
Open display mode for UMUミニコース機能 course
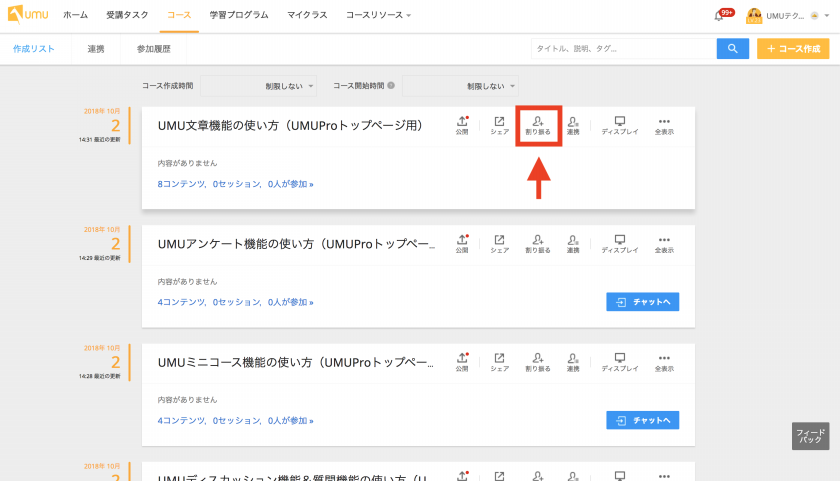click(620, 362)
